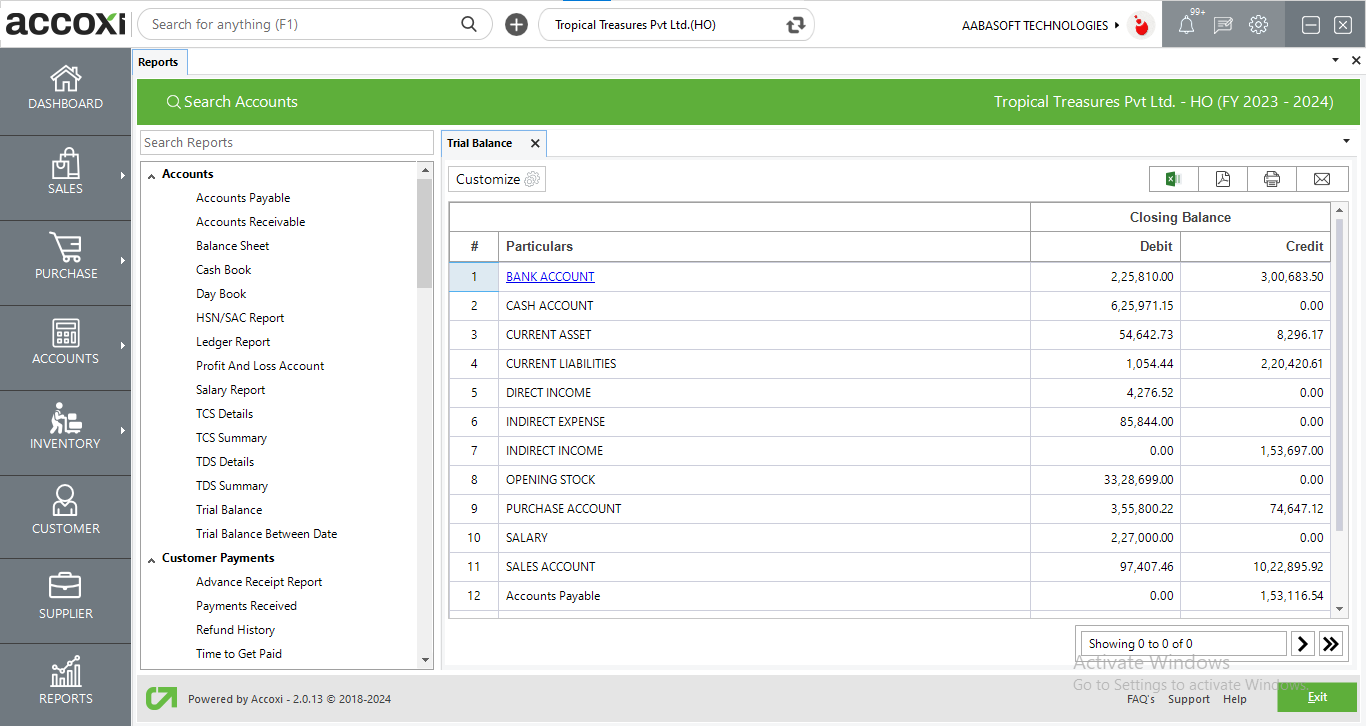
Task: Switch to the Reports tab
Action: tap(159, 61)
